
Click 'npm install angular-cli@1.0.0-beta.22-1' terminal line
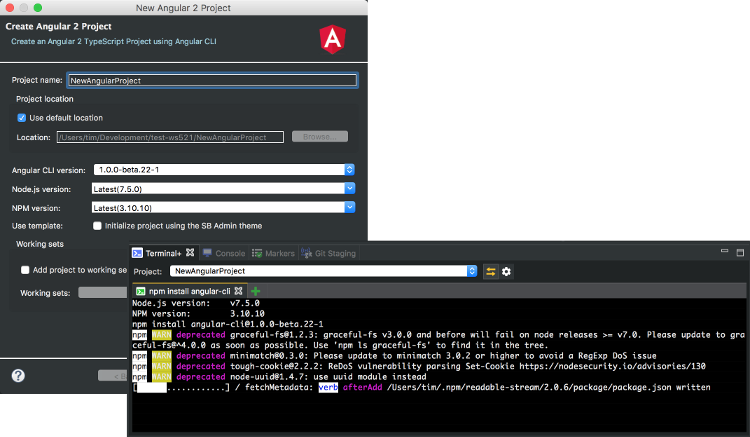(228, 324)
